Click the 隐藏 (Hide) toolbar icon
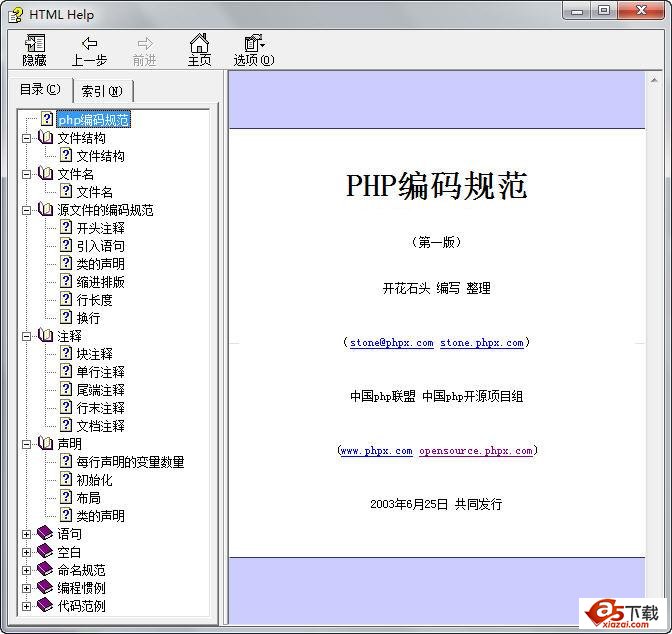This screenshot has width=672, height=634. pos(35,43)
